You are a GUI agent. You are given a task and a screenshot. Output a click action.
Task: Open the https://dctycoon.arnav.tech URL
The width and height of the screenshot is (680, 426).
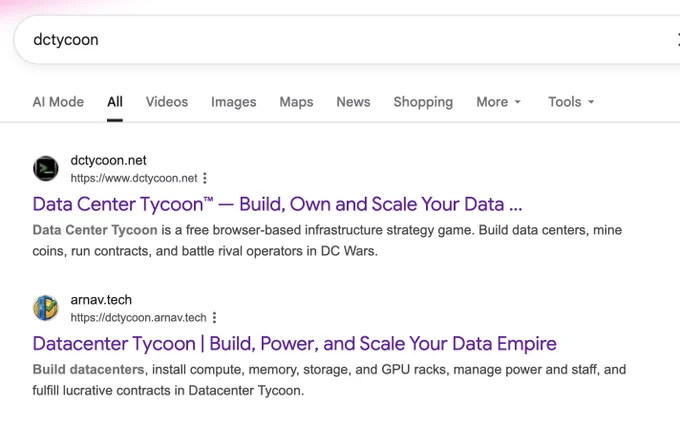(138, 318)
